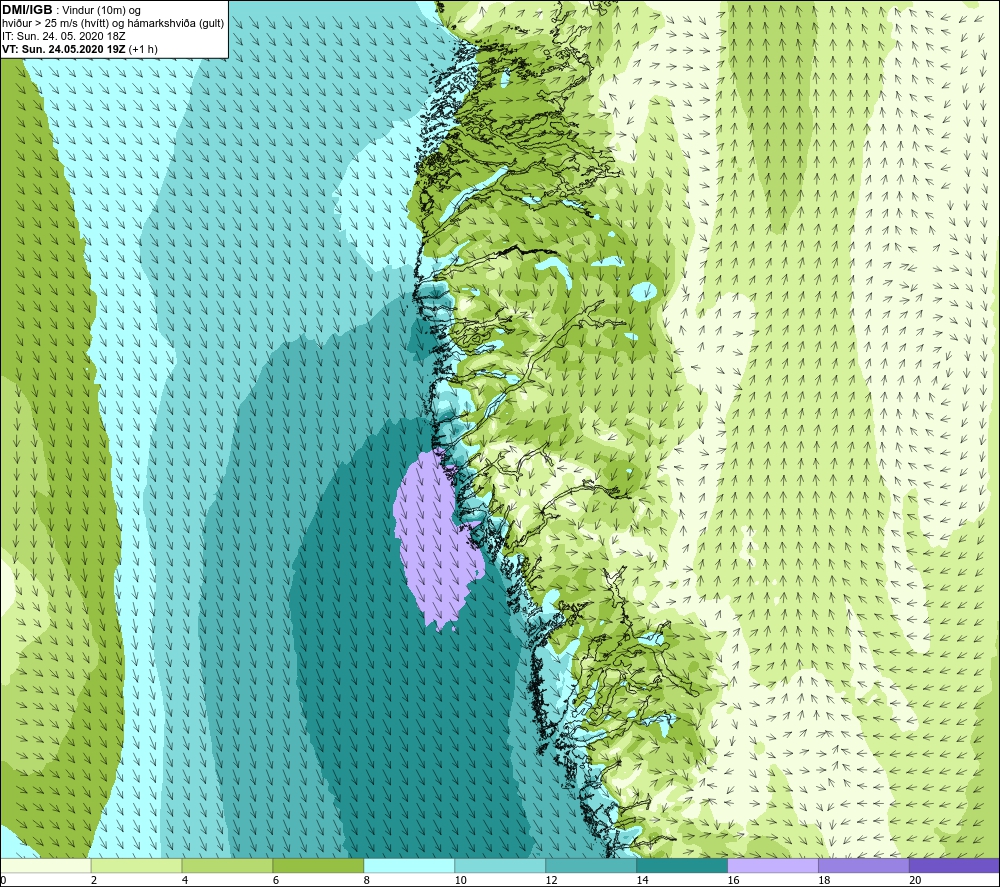Viewport: 1000px width, 887px height.
Task: Click the purple strong-wind area offshore
Action: click(x=436, y=539)
